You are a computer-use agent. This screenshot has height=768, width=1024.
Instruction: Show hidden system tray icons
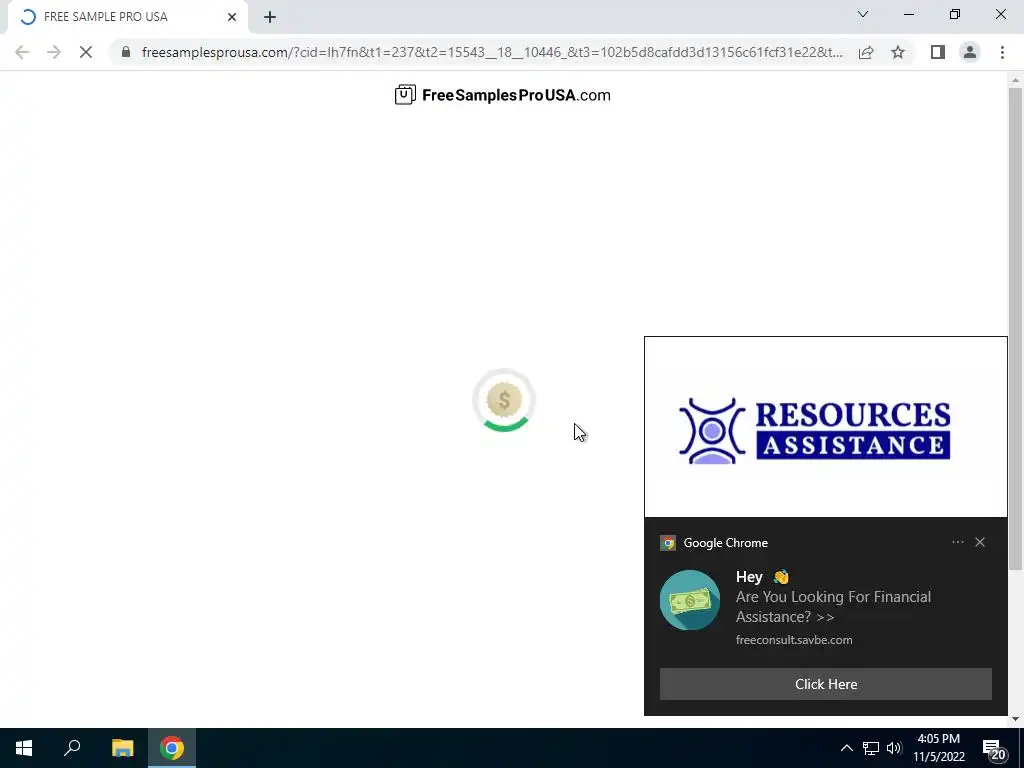(846, 748)
